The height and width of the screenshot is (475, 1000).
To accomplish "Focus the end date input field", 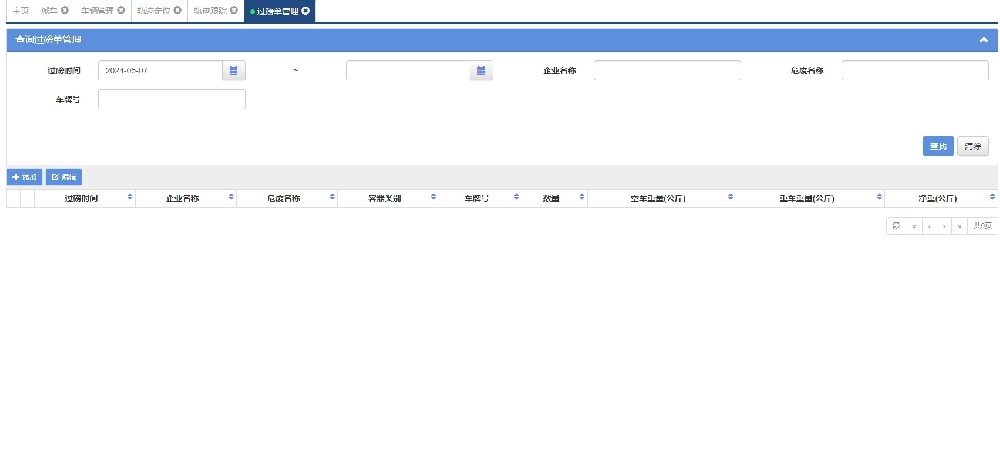I will click(x=408, y=71).
